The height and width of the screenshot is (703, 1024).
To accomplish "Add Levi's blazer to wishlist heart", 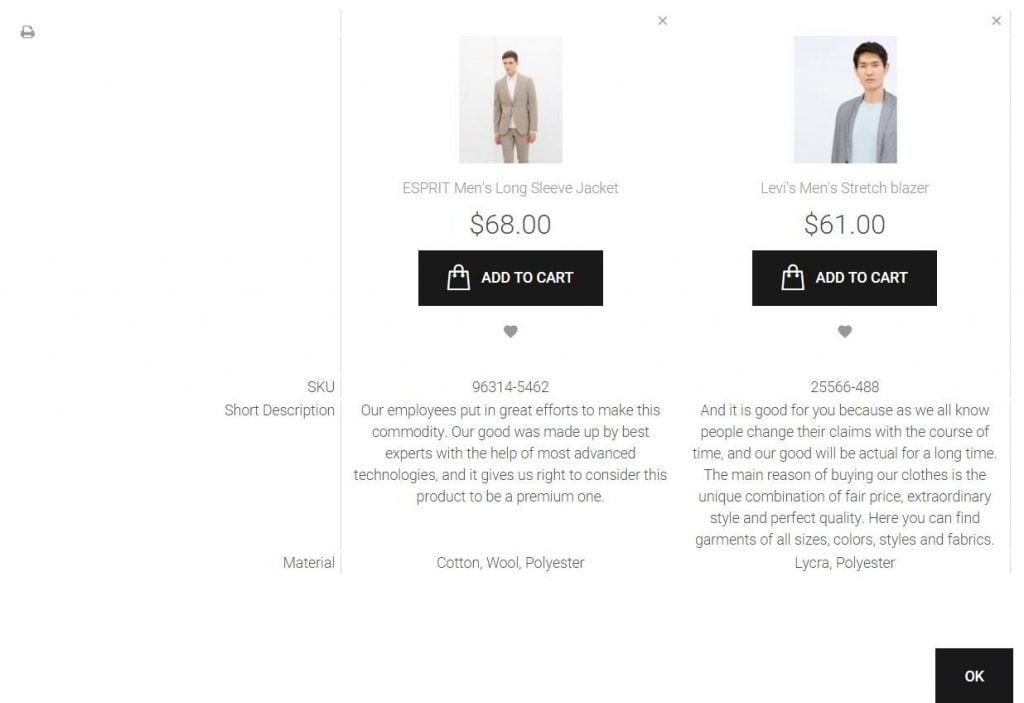I will tap(844, 332).
